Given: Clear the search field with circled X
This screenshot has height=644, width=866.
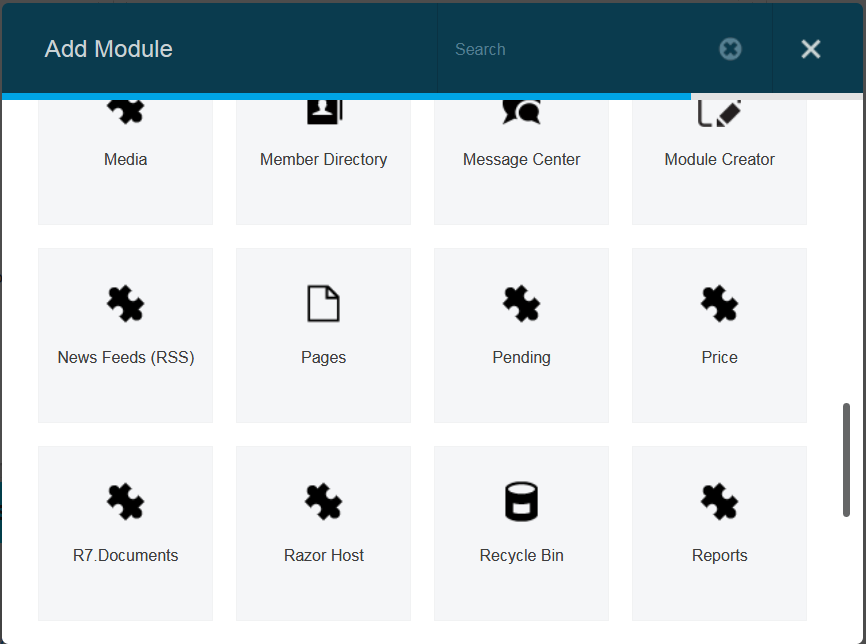Looking at the screenshot, I should (x=730, y=49).
